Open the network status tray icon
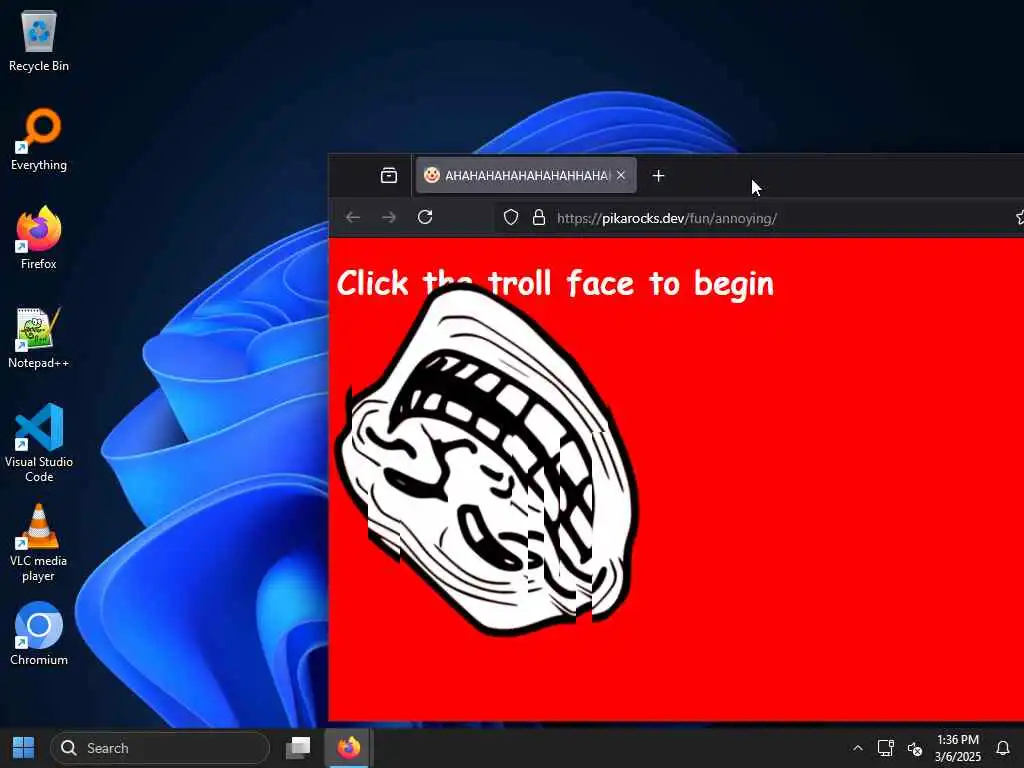This screenshot has height=768, width=1024. click(886, 748)
